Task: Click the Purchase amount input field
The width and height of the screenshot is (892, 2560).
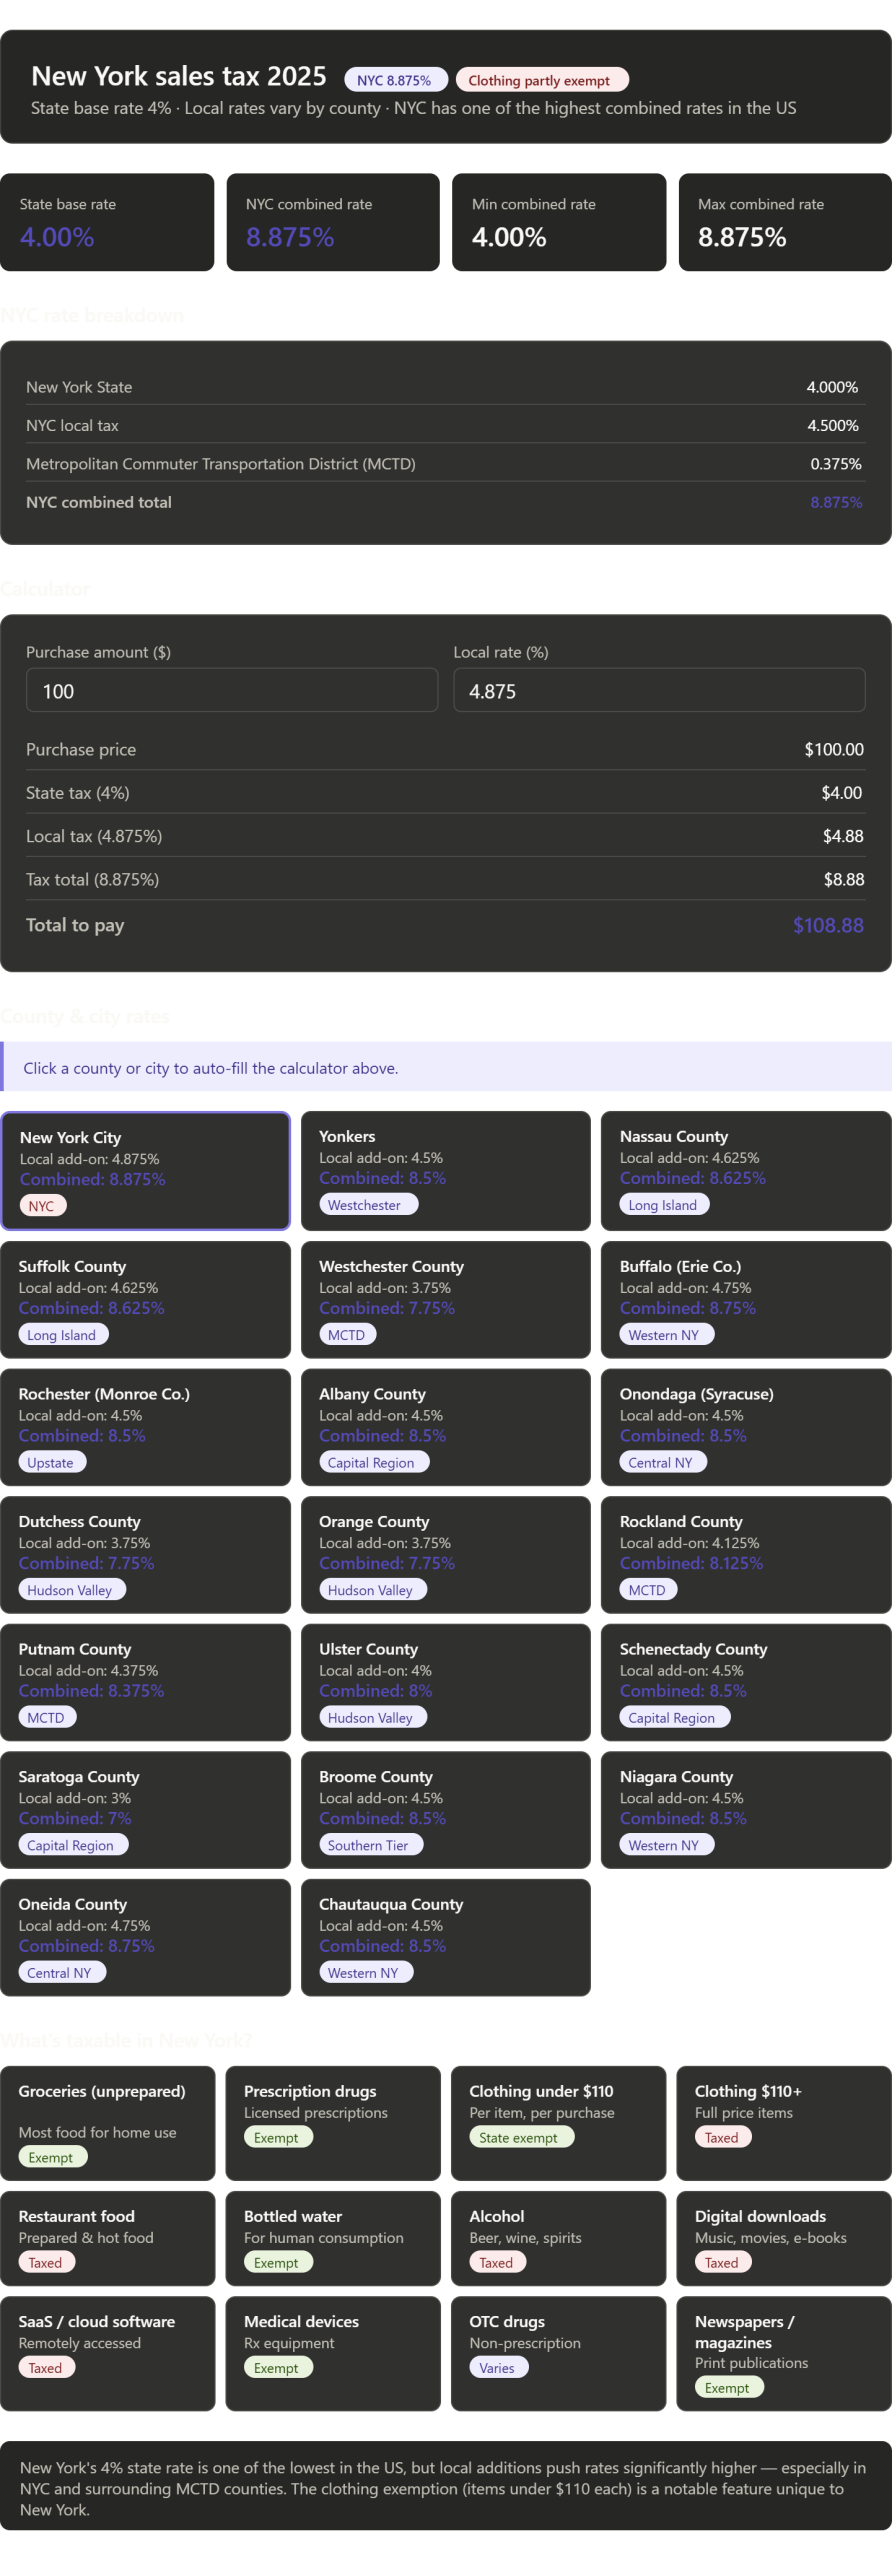Action: [232, 690]
